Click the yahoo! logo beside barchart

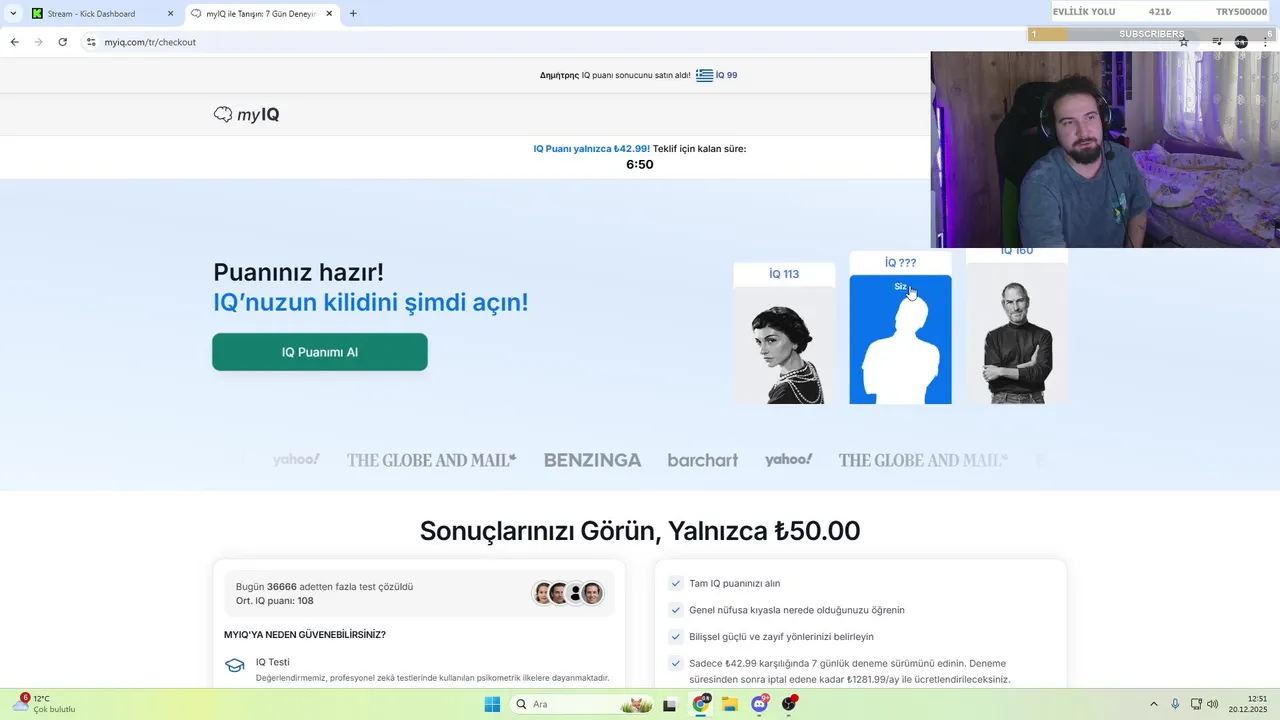coord(788,459)
